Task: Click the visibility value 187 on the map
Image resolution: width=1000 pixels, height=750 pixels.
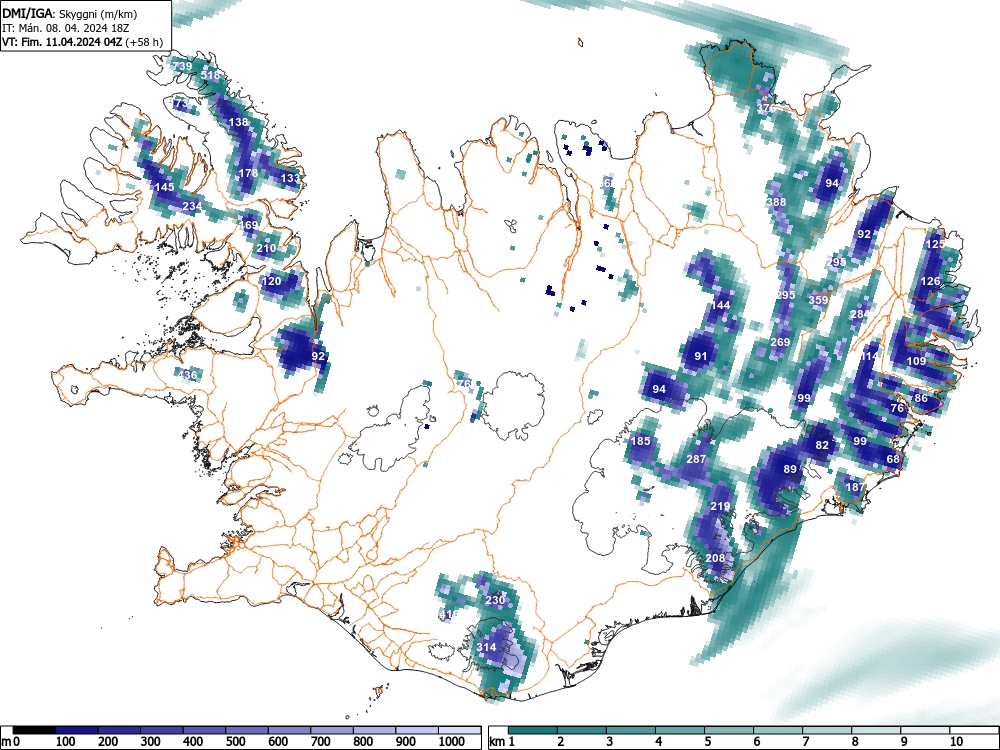Action: click(855, 487)
